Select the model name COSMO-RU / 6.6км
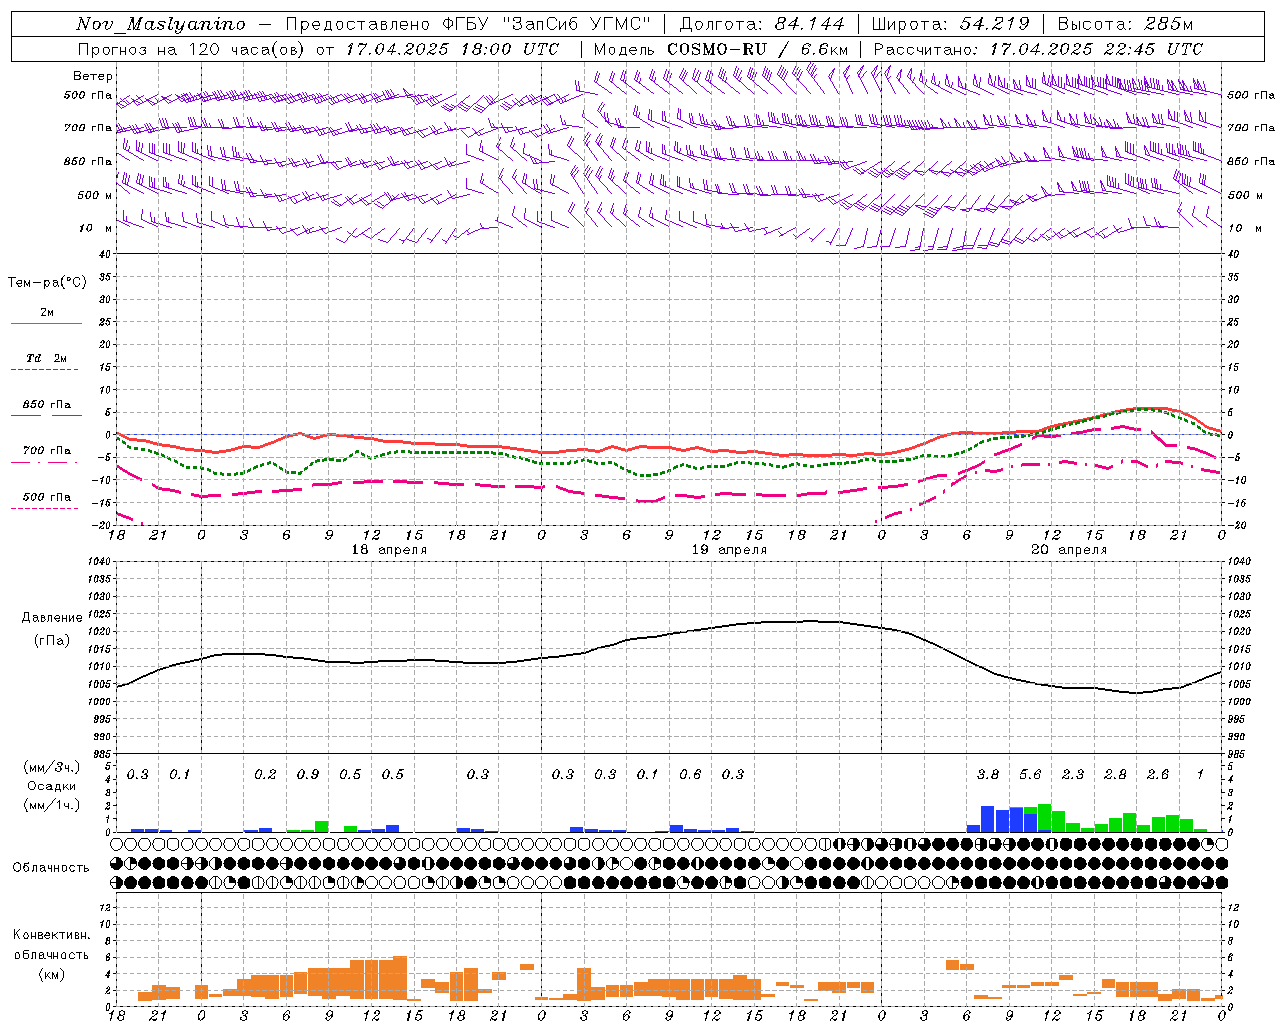1280x1024 pixels. click(757, 49)
